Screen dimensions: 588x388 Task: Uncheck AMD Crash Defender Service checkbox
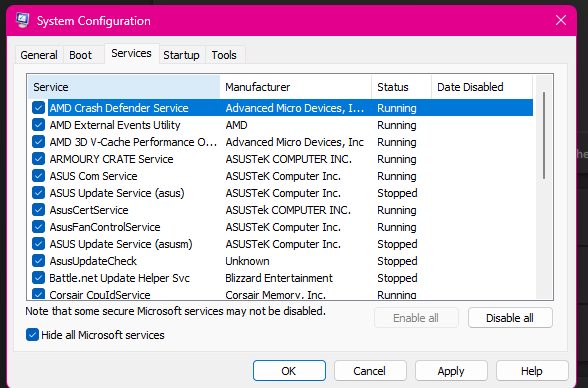point(38,108)
